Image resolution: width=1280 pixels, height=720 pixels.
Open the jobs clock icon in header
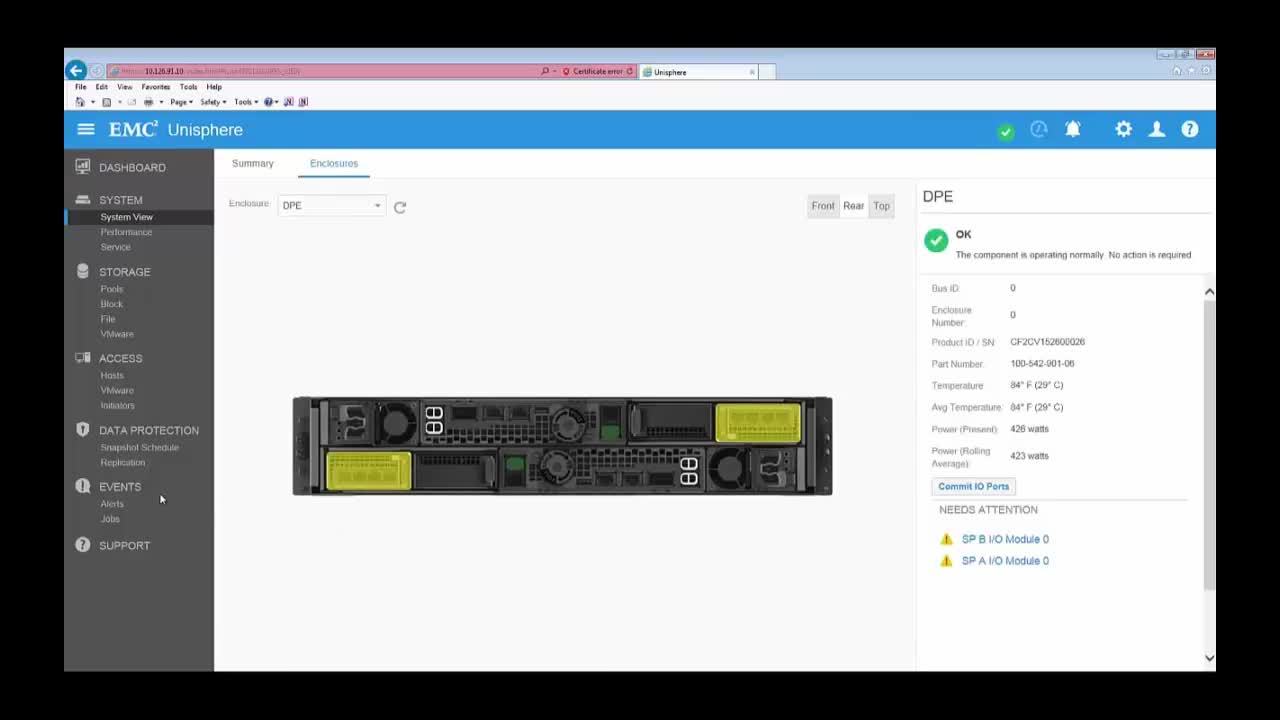(x=1039, y=129)
